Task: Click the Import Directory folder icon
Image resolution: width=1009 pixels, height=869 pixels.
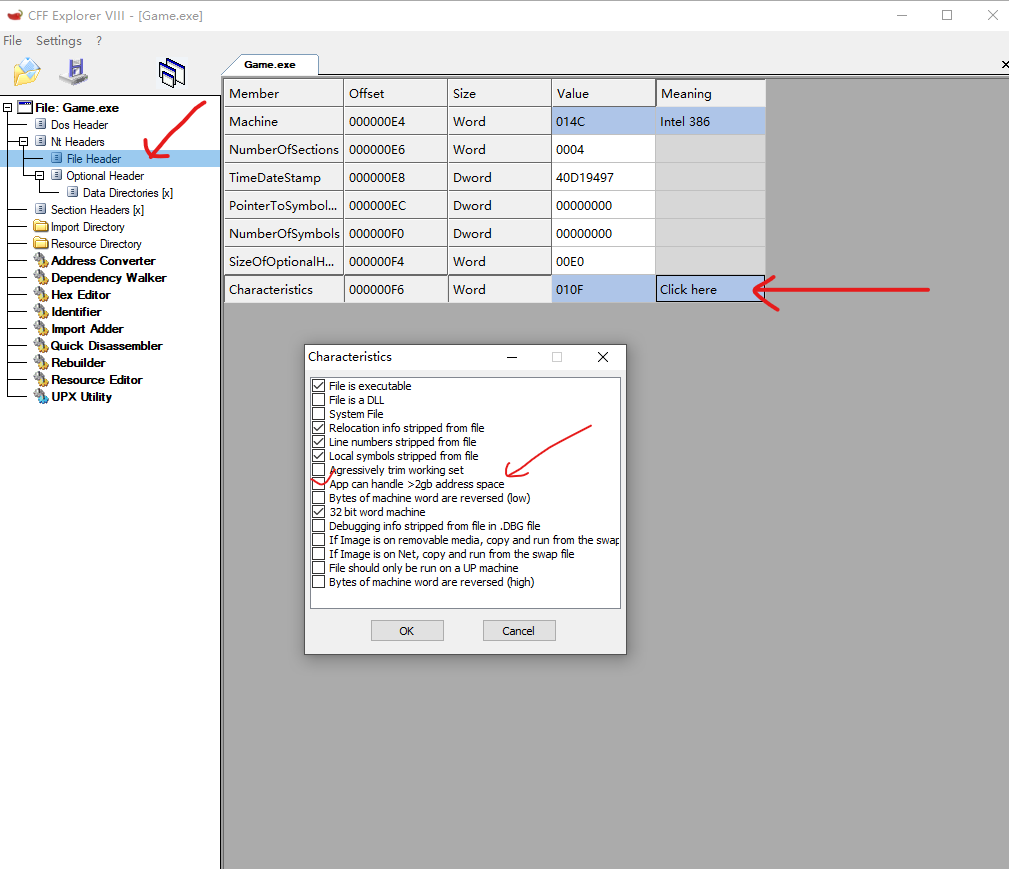Action: pyautogui.click(x=41, y=227)
